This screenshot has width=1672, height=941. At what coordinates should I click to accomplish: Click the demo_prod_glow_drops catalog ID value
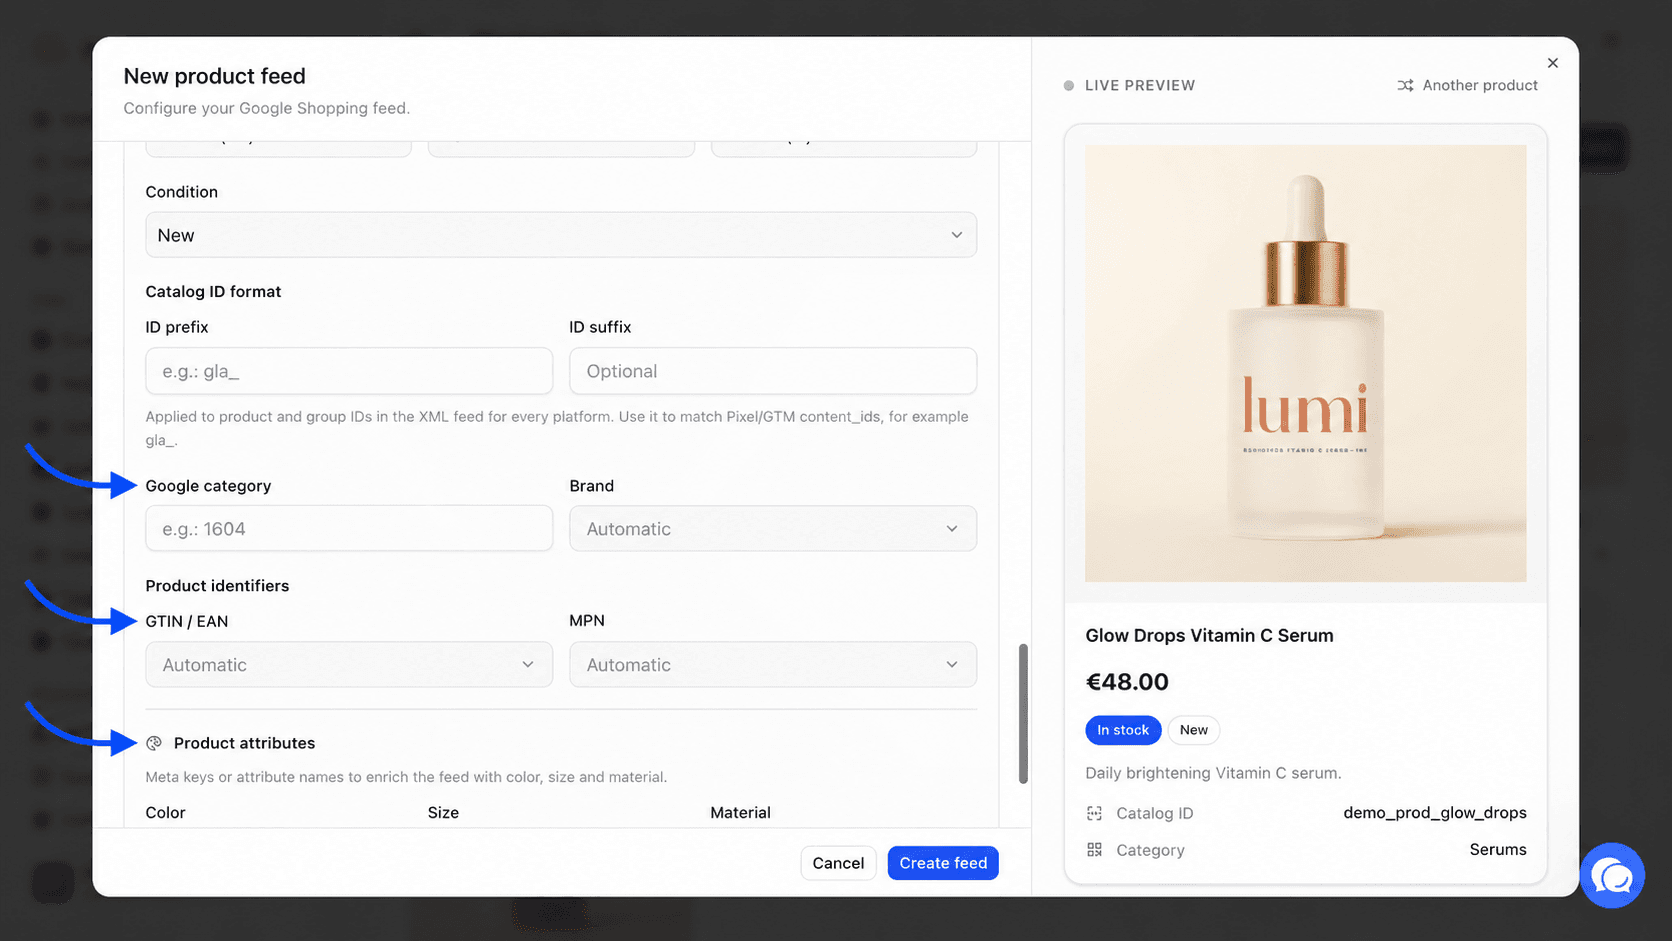coord(1434,813)
